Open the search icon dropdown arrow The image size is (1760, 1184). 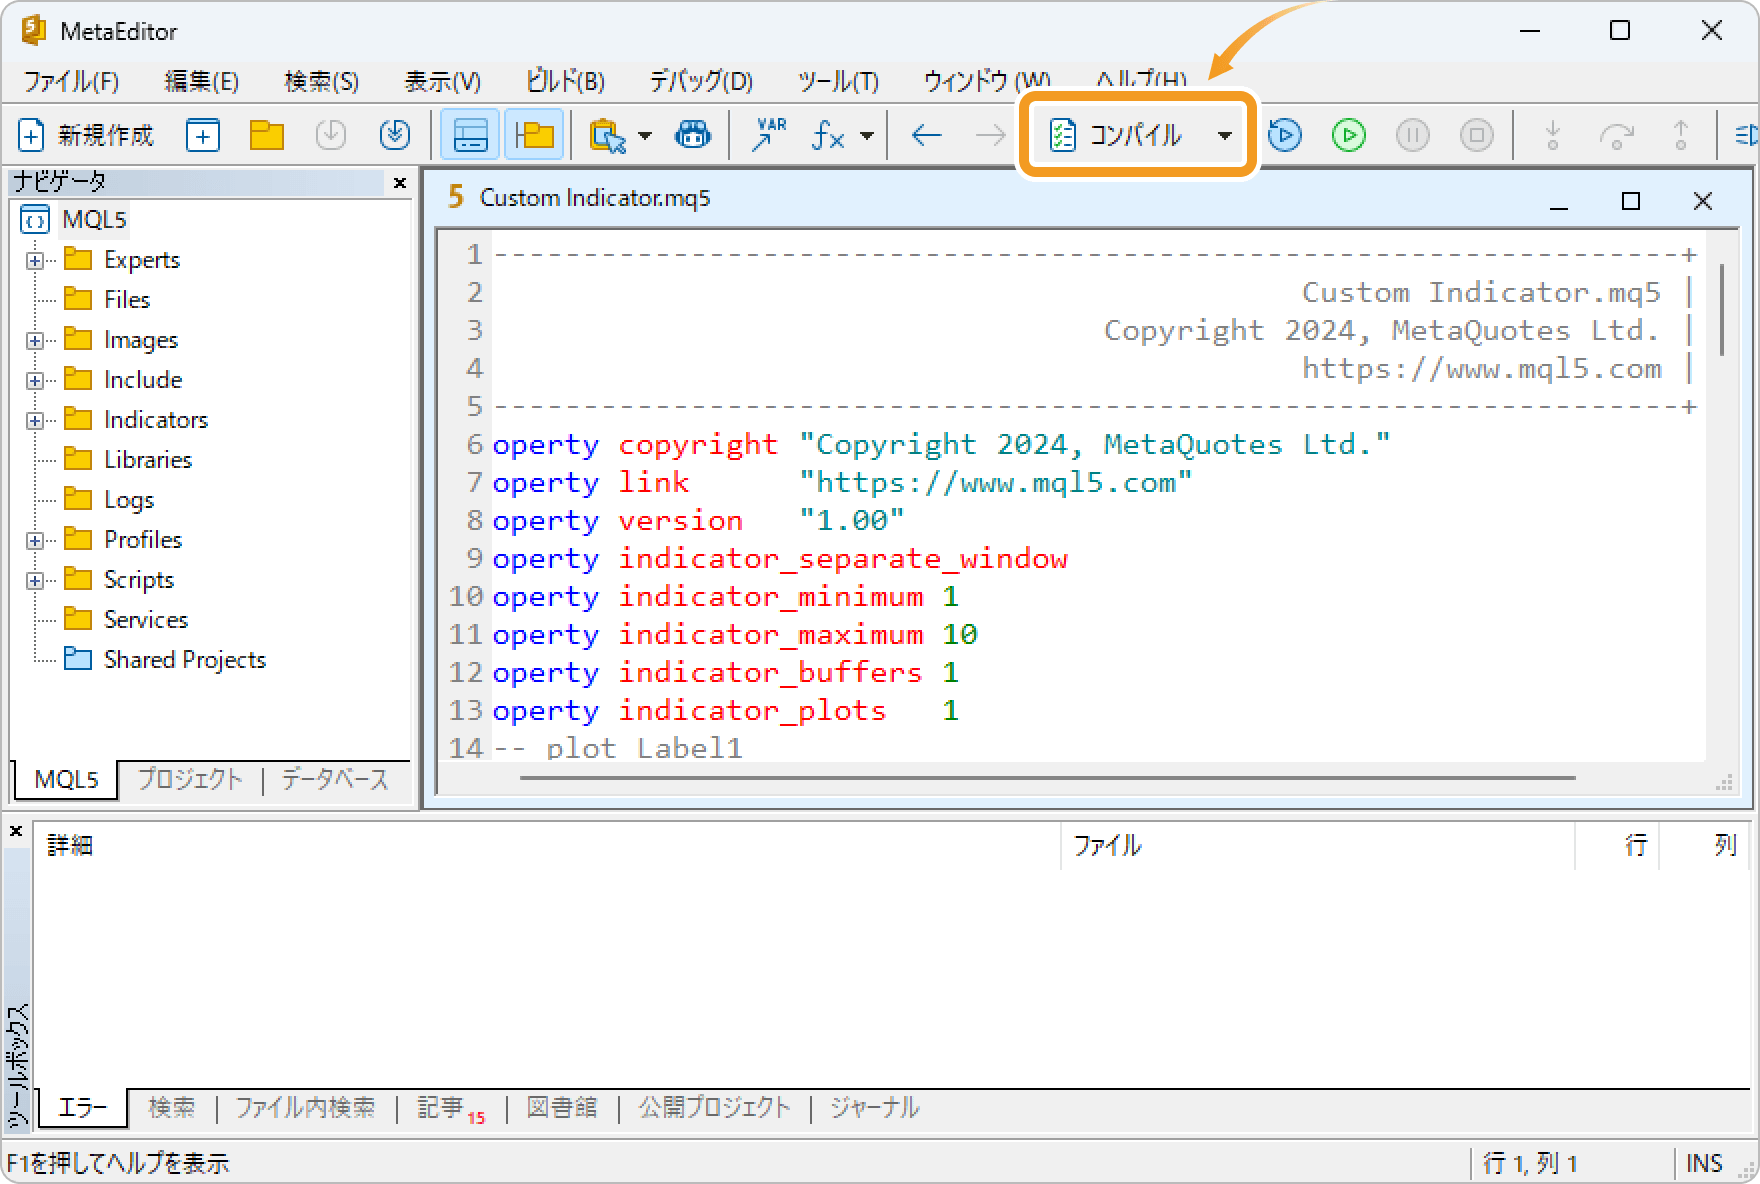tap(645, 135)
